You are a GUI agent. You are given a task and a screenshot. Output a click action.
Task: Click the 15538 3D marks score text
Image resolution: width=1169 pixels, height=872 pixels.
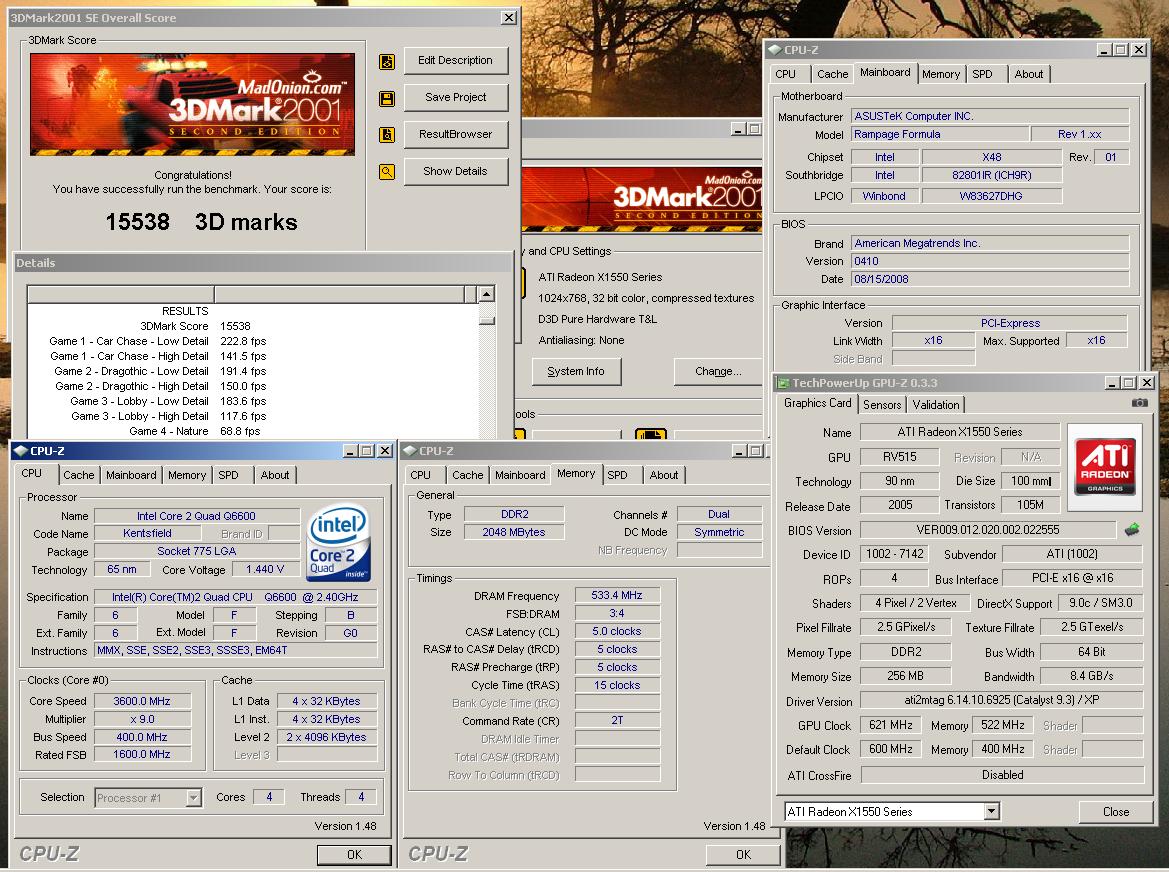201,222
